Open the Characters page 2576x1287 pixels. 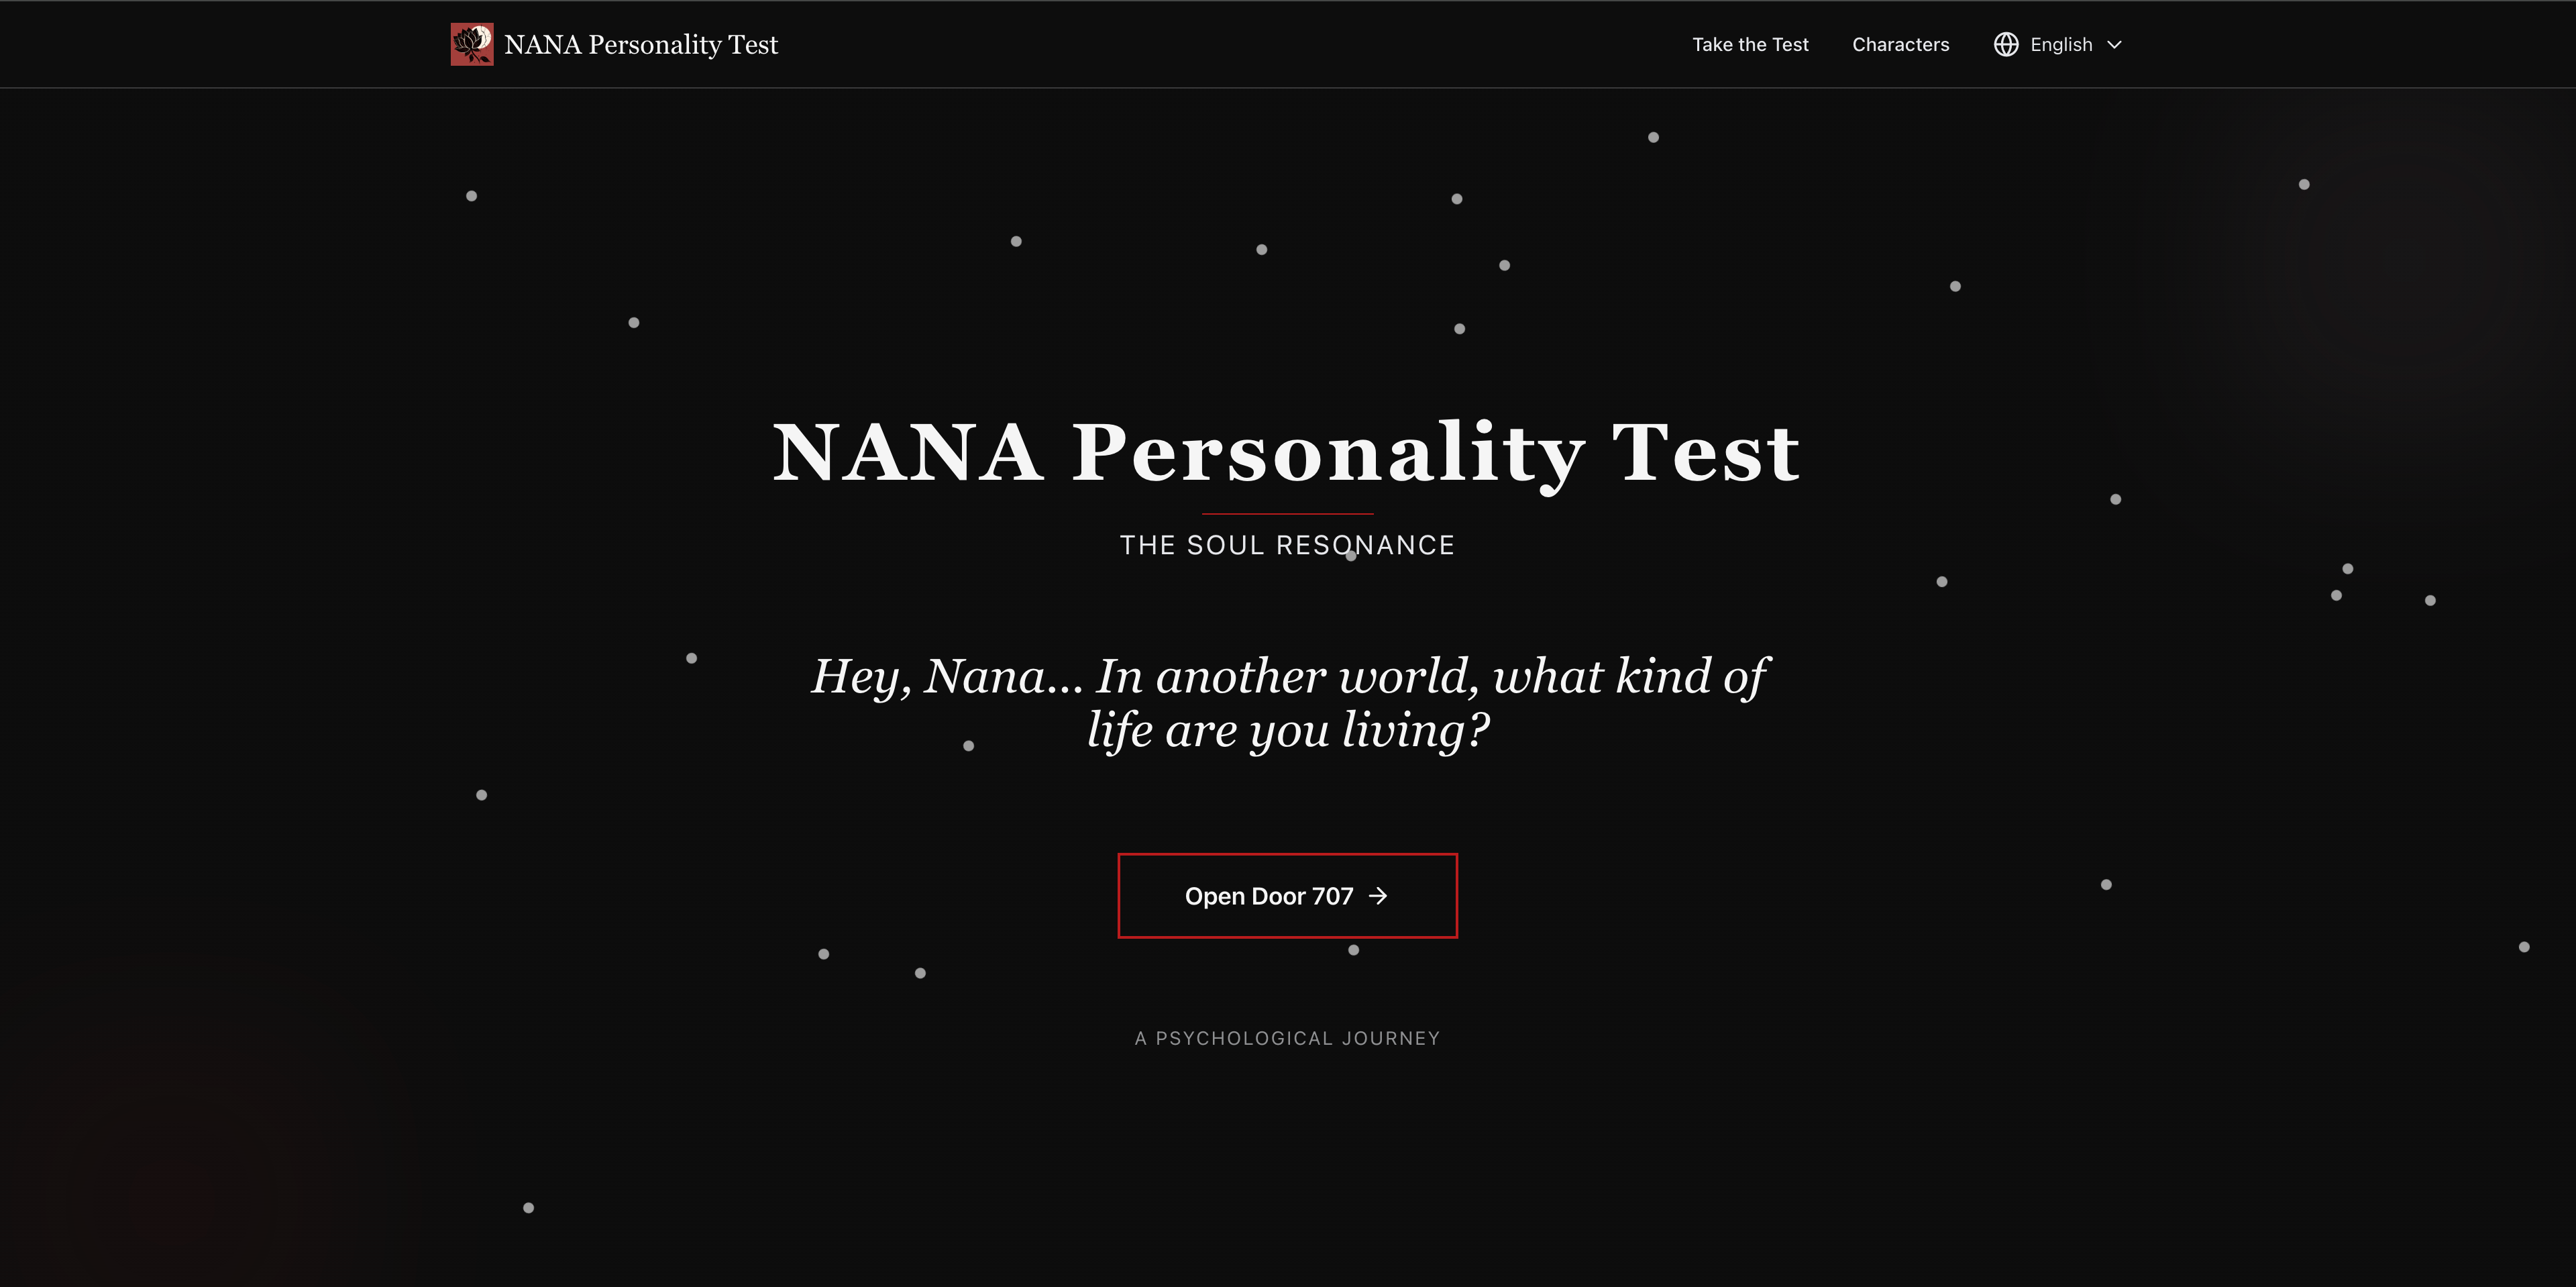(1900, 44)
